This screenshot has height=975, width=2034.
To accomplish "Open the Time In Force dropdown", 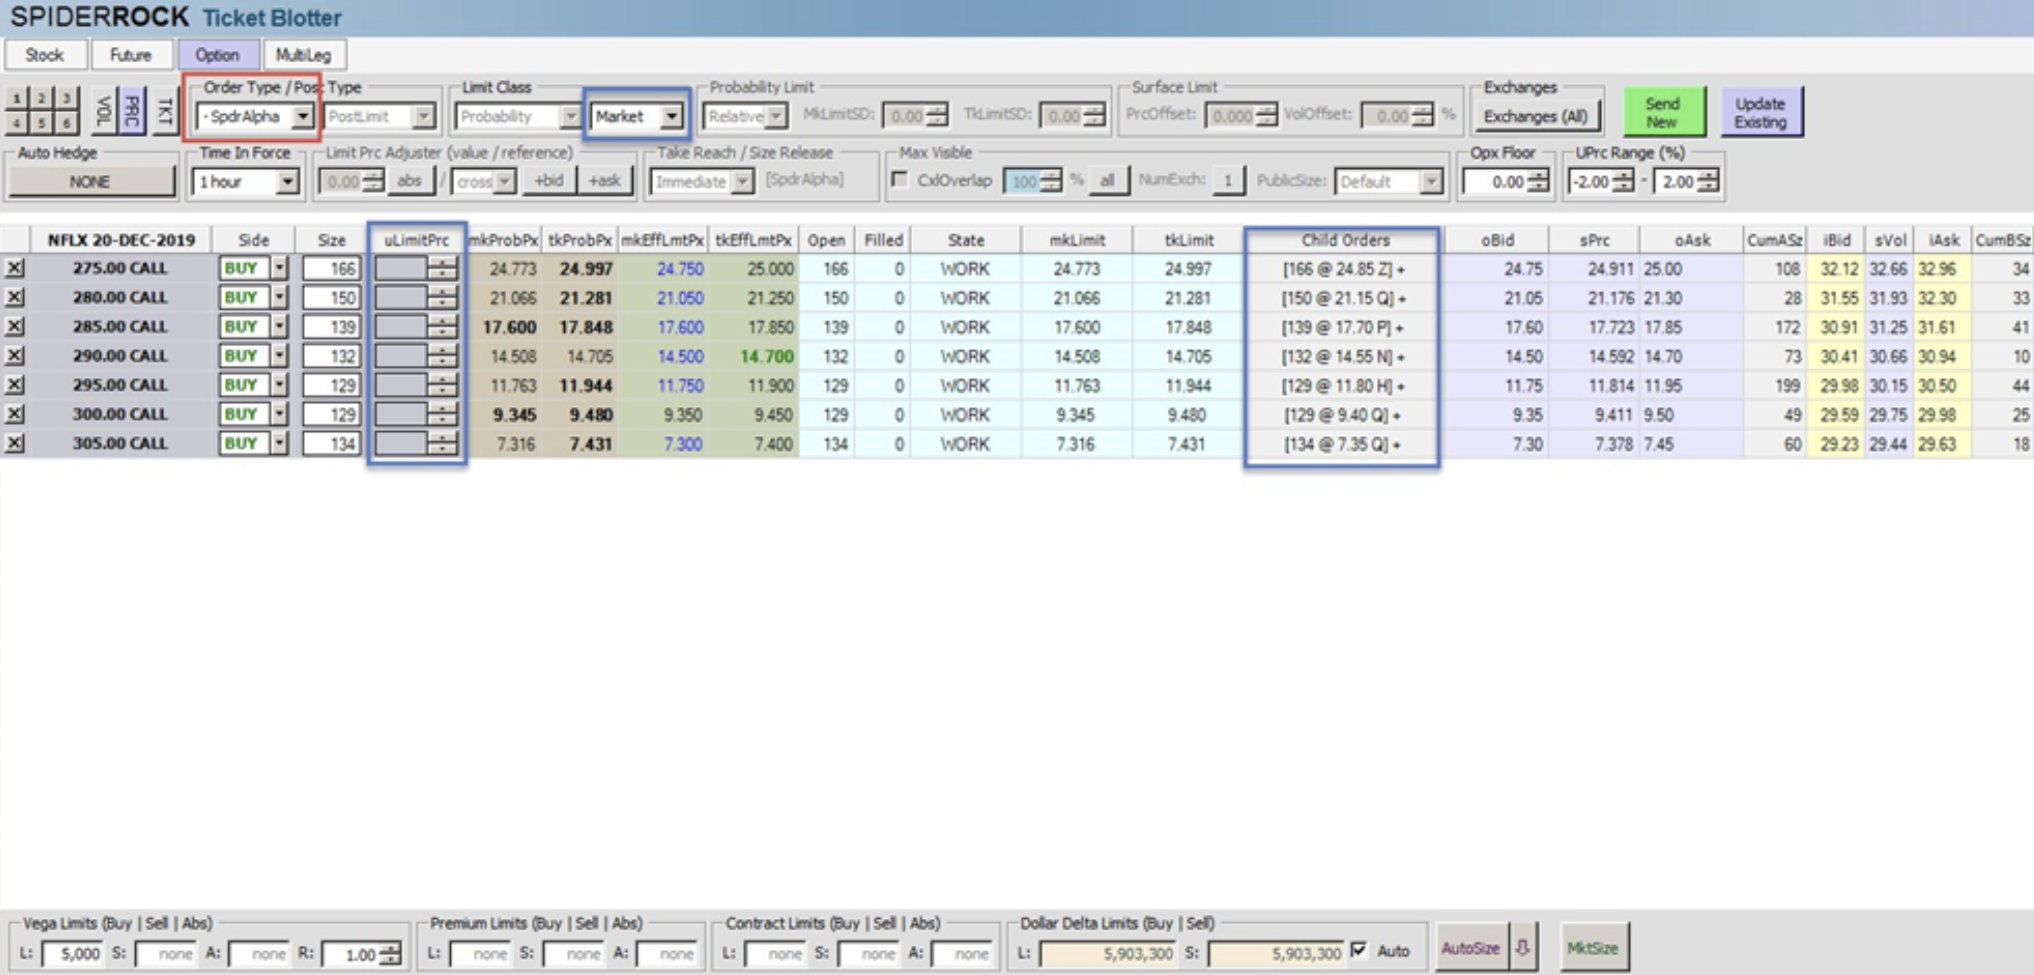I will pos(287,182).
